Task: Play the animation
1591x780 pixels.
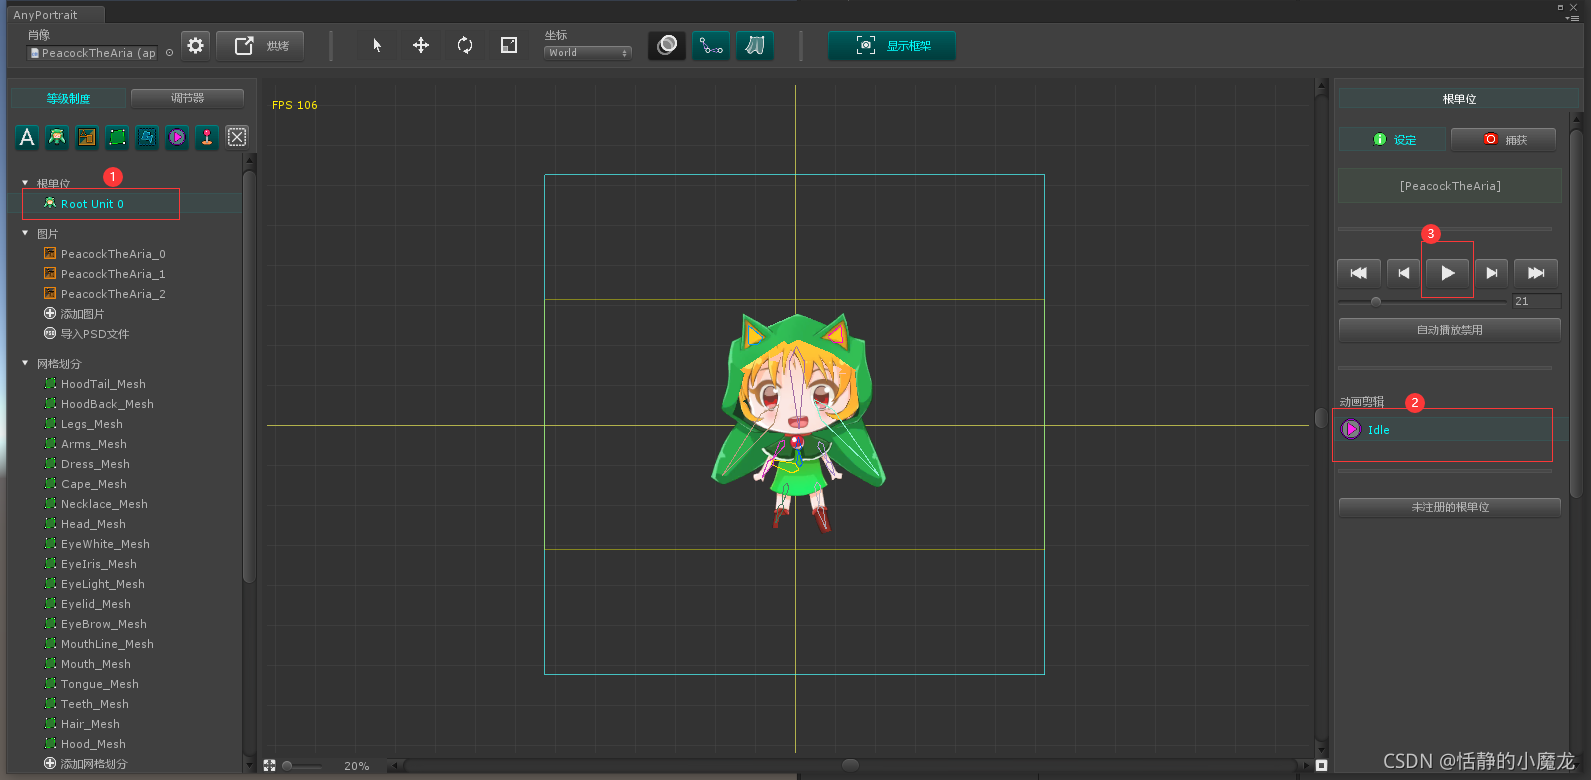Action: coord(1447,273)
